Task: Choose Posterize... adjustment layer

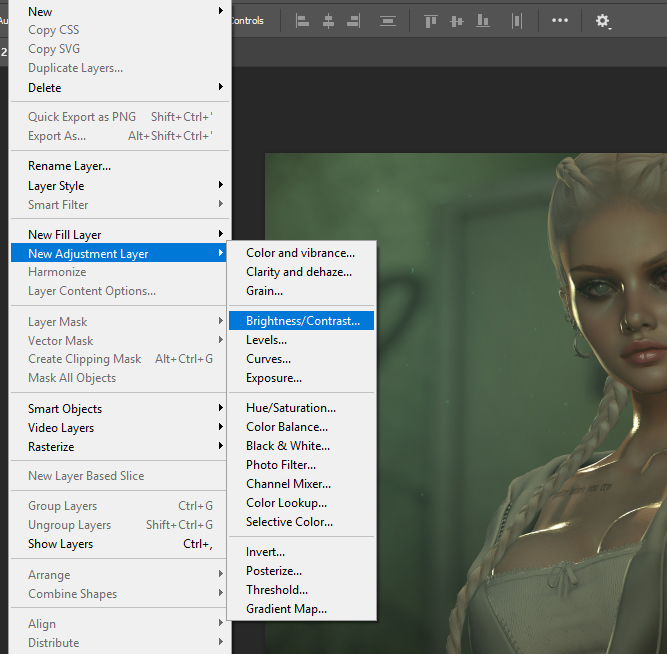Action: point(301,571)
